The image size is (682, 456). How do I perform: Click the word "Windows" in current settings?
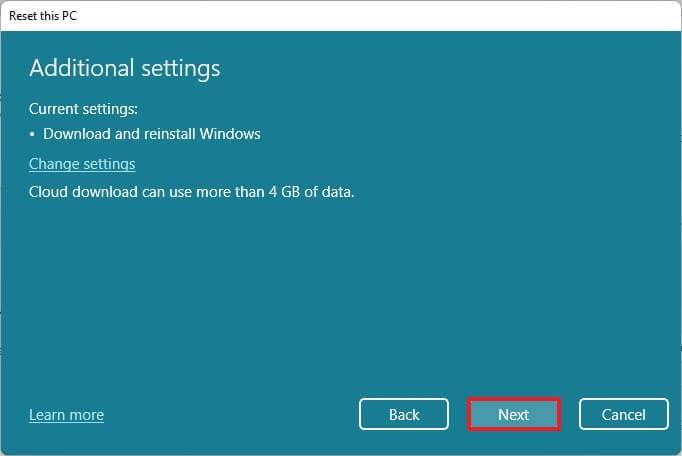pyautogui.click(x=230, y=134)
